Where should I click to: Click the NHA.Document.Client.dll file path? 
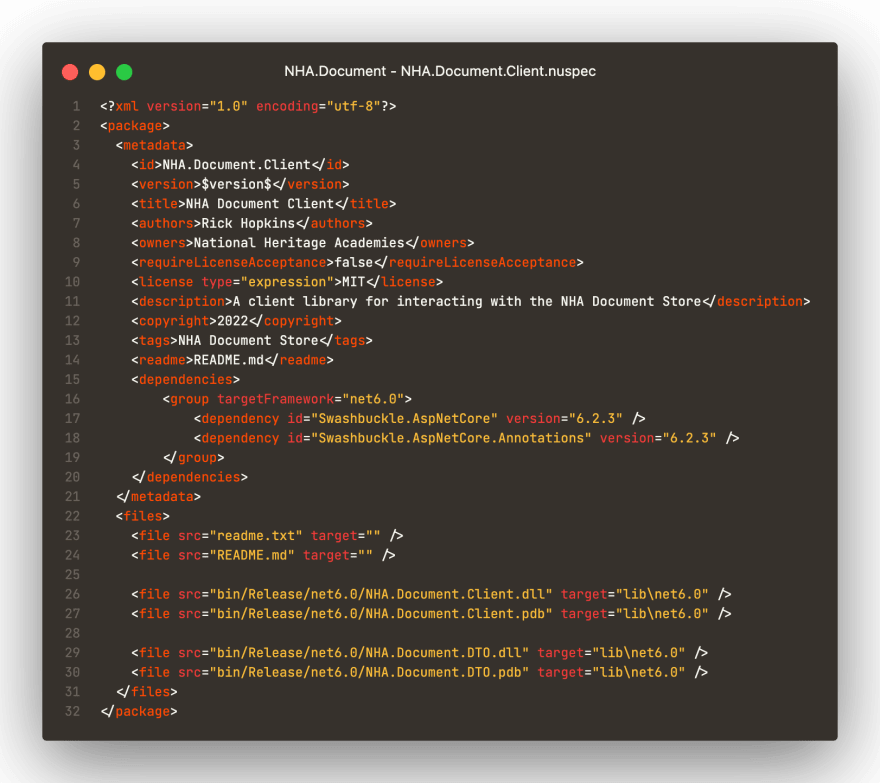click(381, 594)
